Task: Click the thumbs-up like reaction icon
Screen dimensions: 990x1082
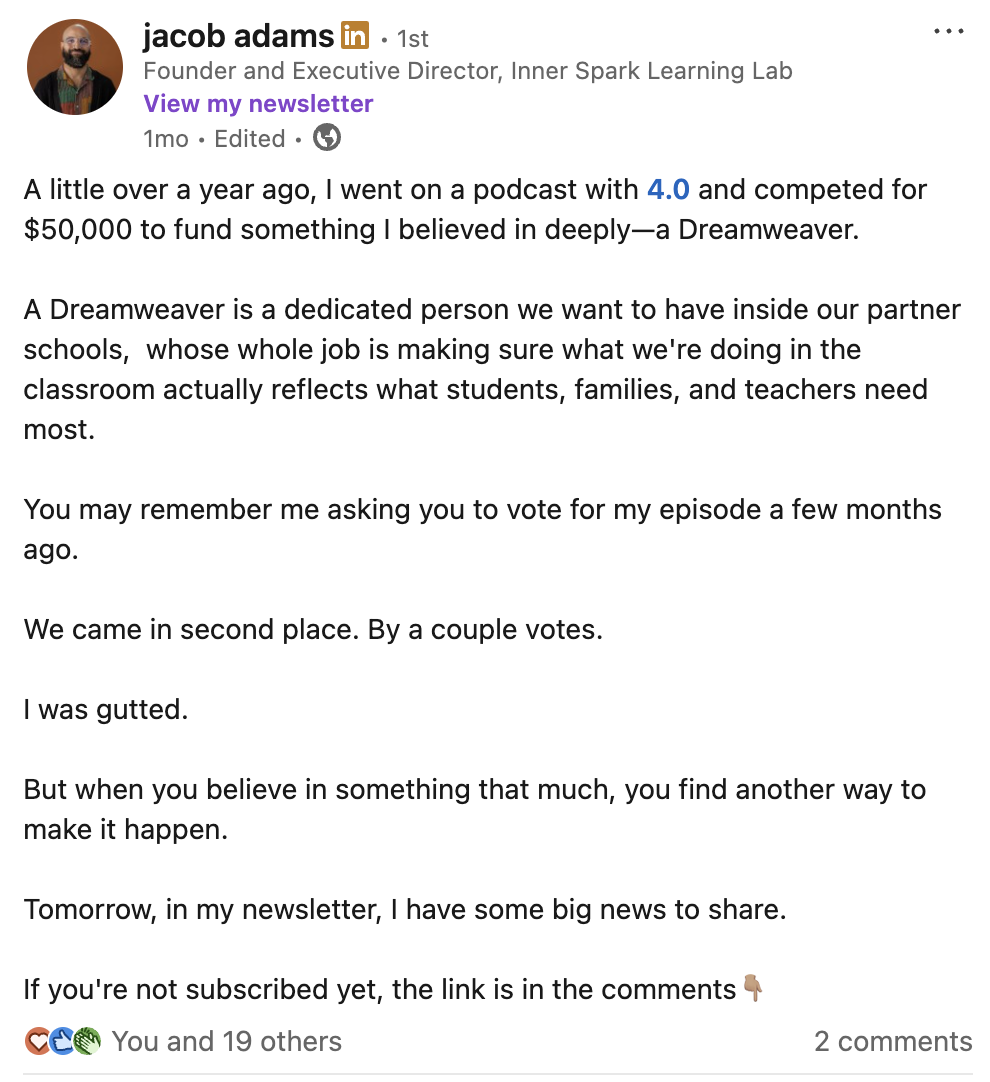Action: pos(62,1041)
